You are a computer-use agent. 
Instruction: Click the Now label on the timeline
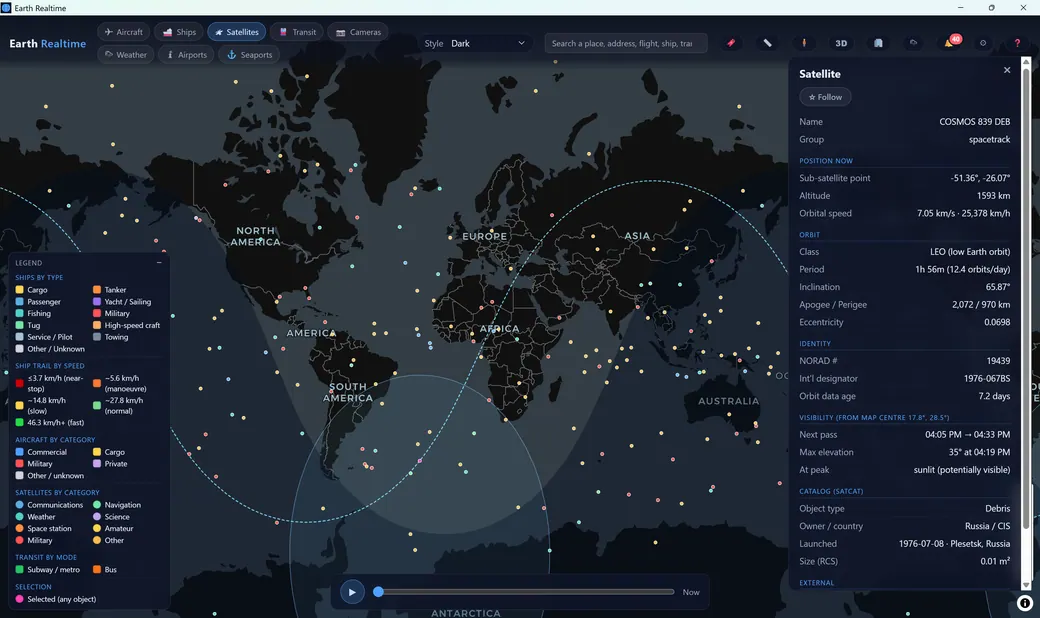click(690, 592)
